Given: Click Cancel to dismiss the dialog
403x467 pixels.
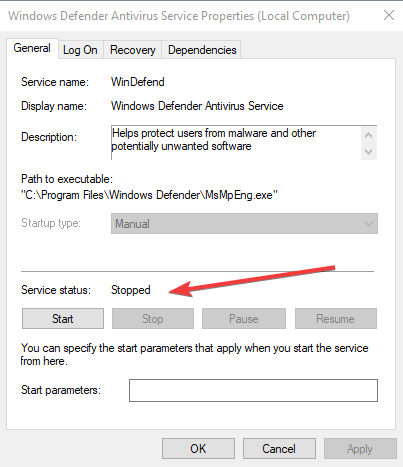Looking at the screenshot, I should (x=279, y=449).
